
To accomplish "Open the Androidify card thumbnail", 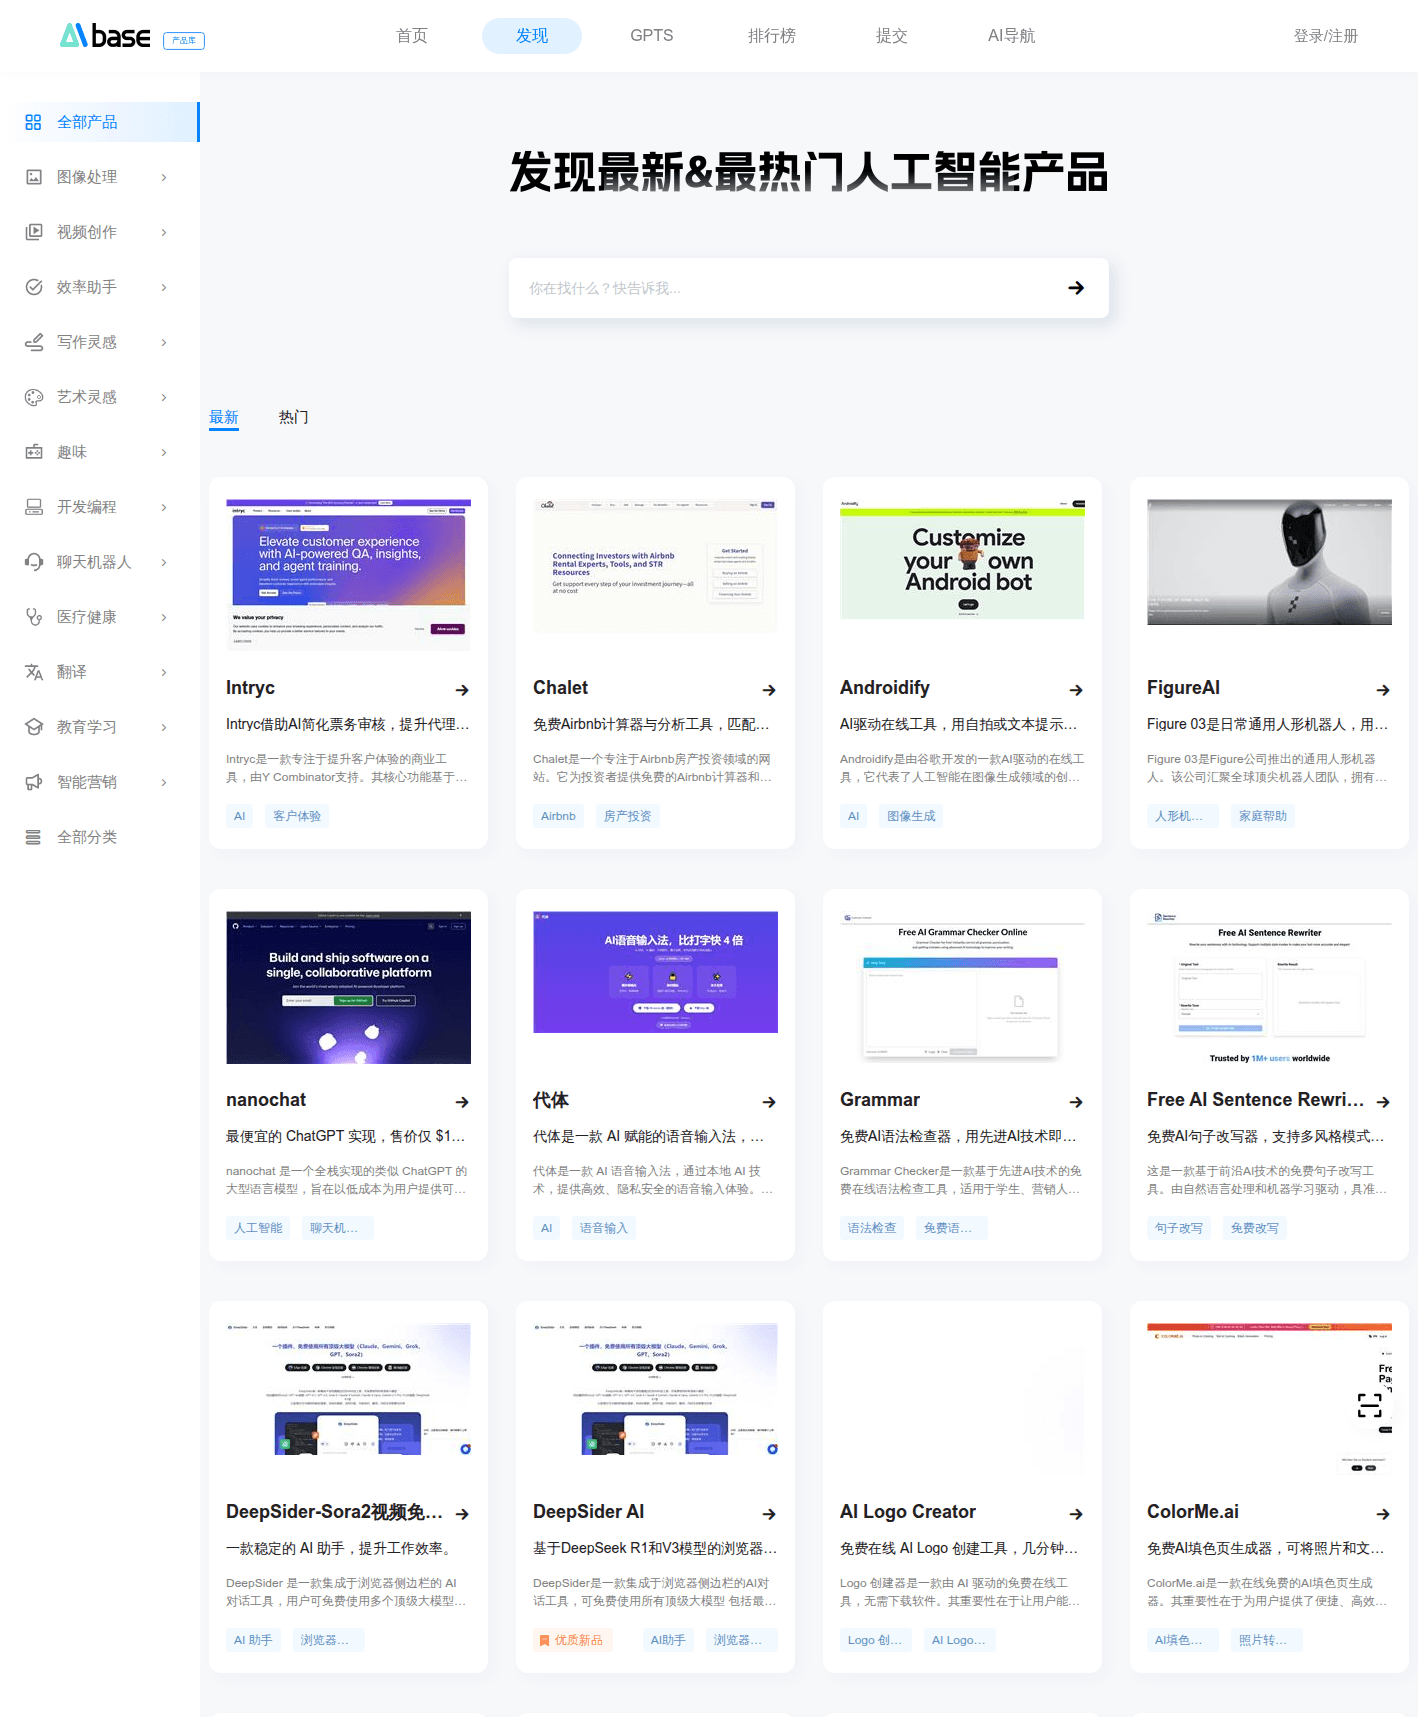I will [x=962, y=560].
